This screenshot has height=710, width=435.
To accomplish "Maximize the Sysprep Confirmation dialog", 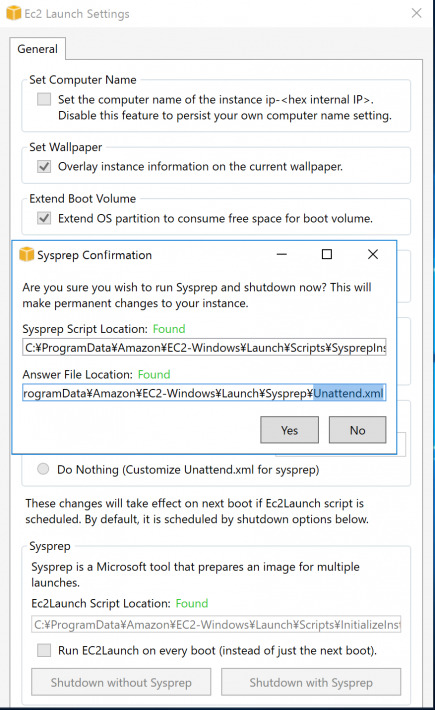I will pos(327,254).
